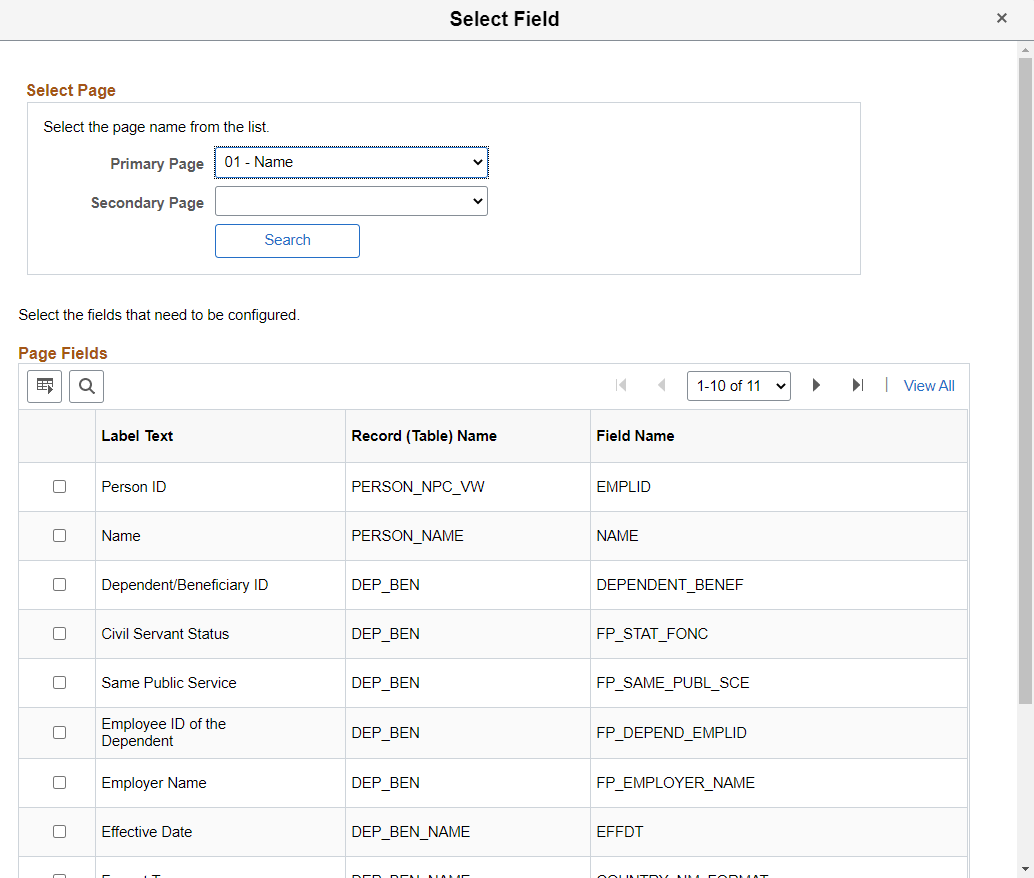
Task: Go to next page of rows
Action: 816,386
